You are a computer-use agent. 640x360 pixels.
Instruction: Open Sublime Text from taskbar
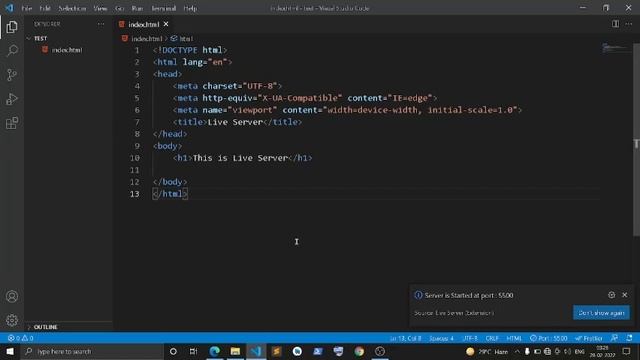[x=276, y=351]
